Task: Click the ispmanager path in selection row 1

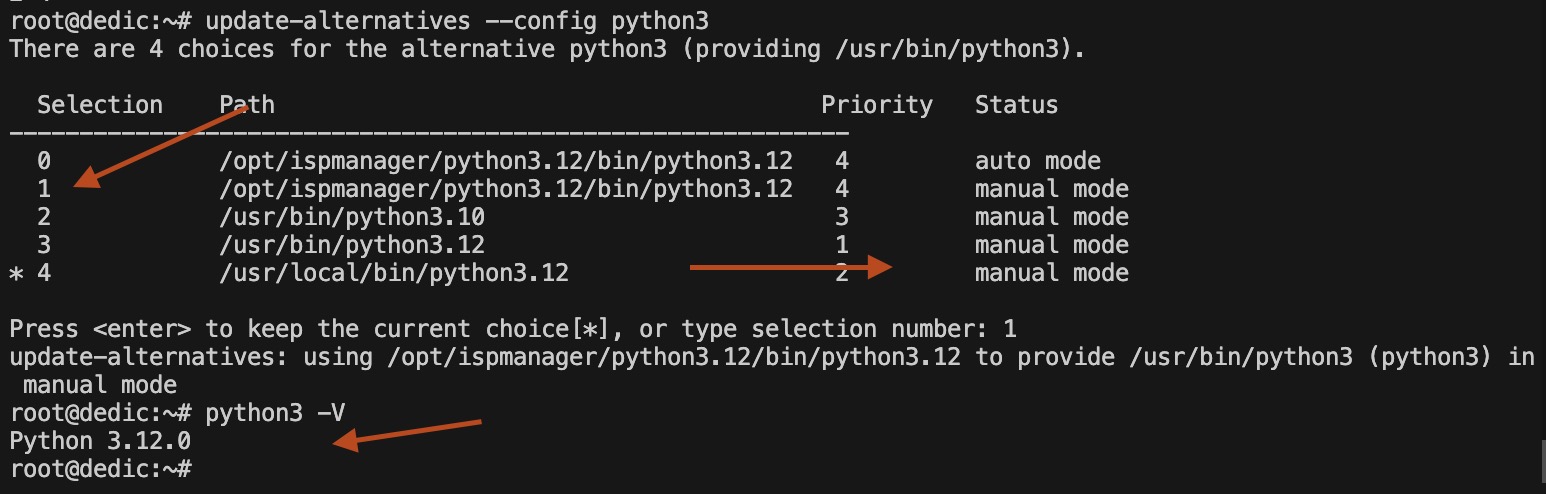Action: pyautogui.click(x=506, y=189)
